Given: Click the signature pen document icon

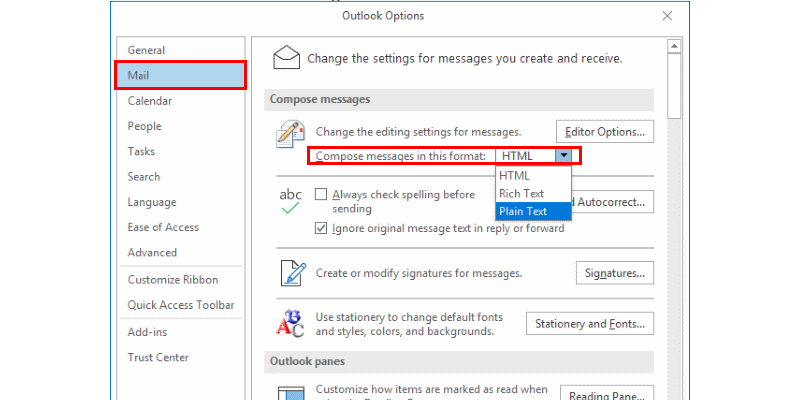Looking at the screenshot, I should (x=293, y=273).
